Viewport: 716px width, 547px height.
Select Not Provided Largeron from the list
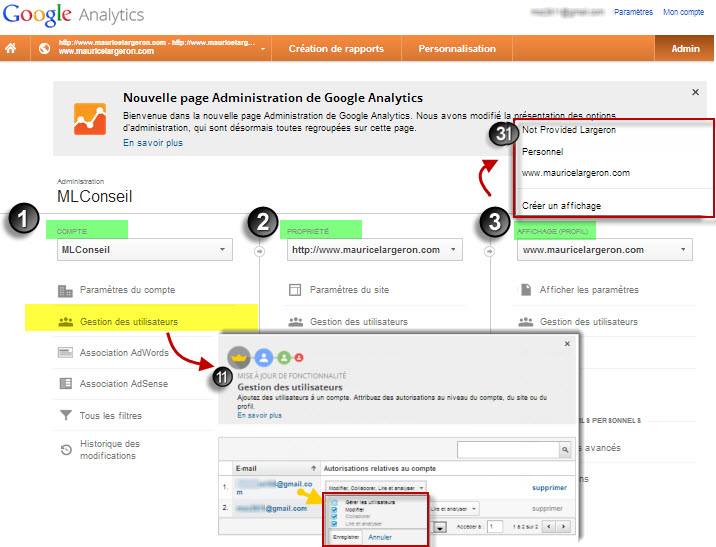click(x=569, y=130)
